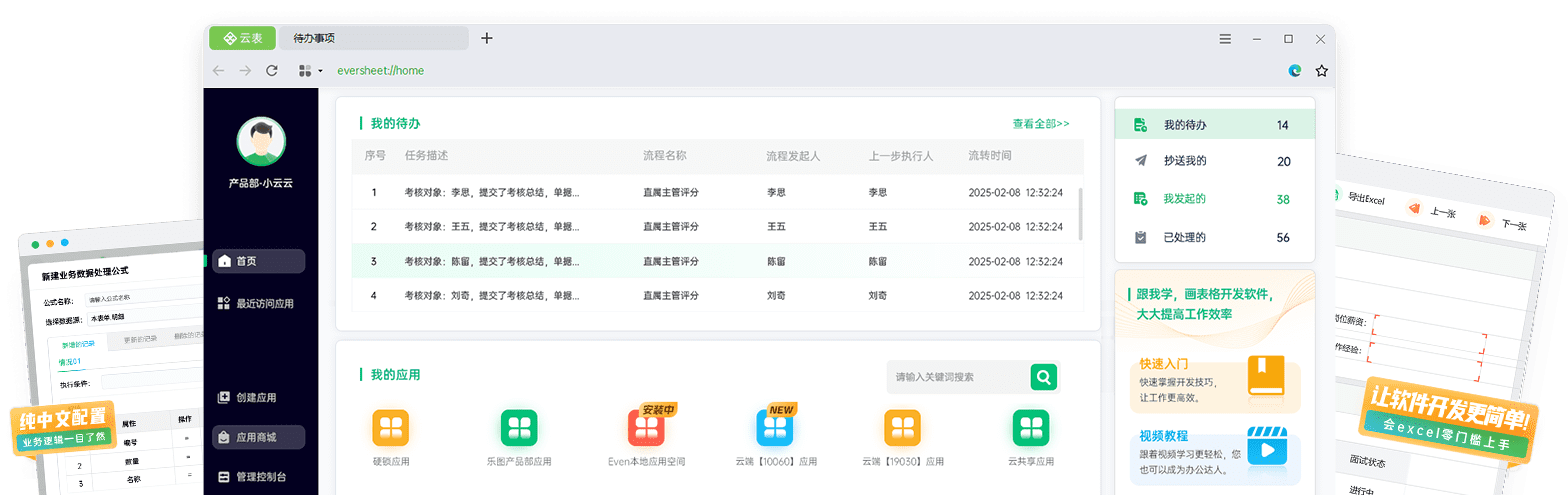The width and height of the screenshot is (1568, 495).
Task: Open the 云共享应用 green app icon
Action: [x=1030, y=428]
